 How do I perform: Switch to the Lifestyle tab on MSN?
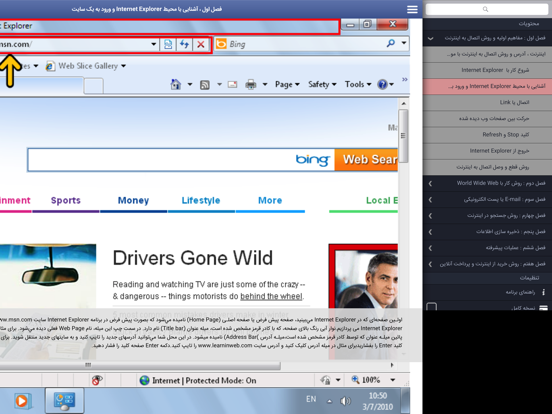(x=201, y=200)
